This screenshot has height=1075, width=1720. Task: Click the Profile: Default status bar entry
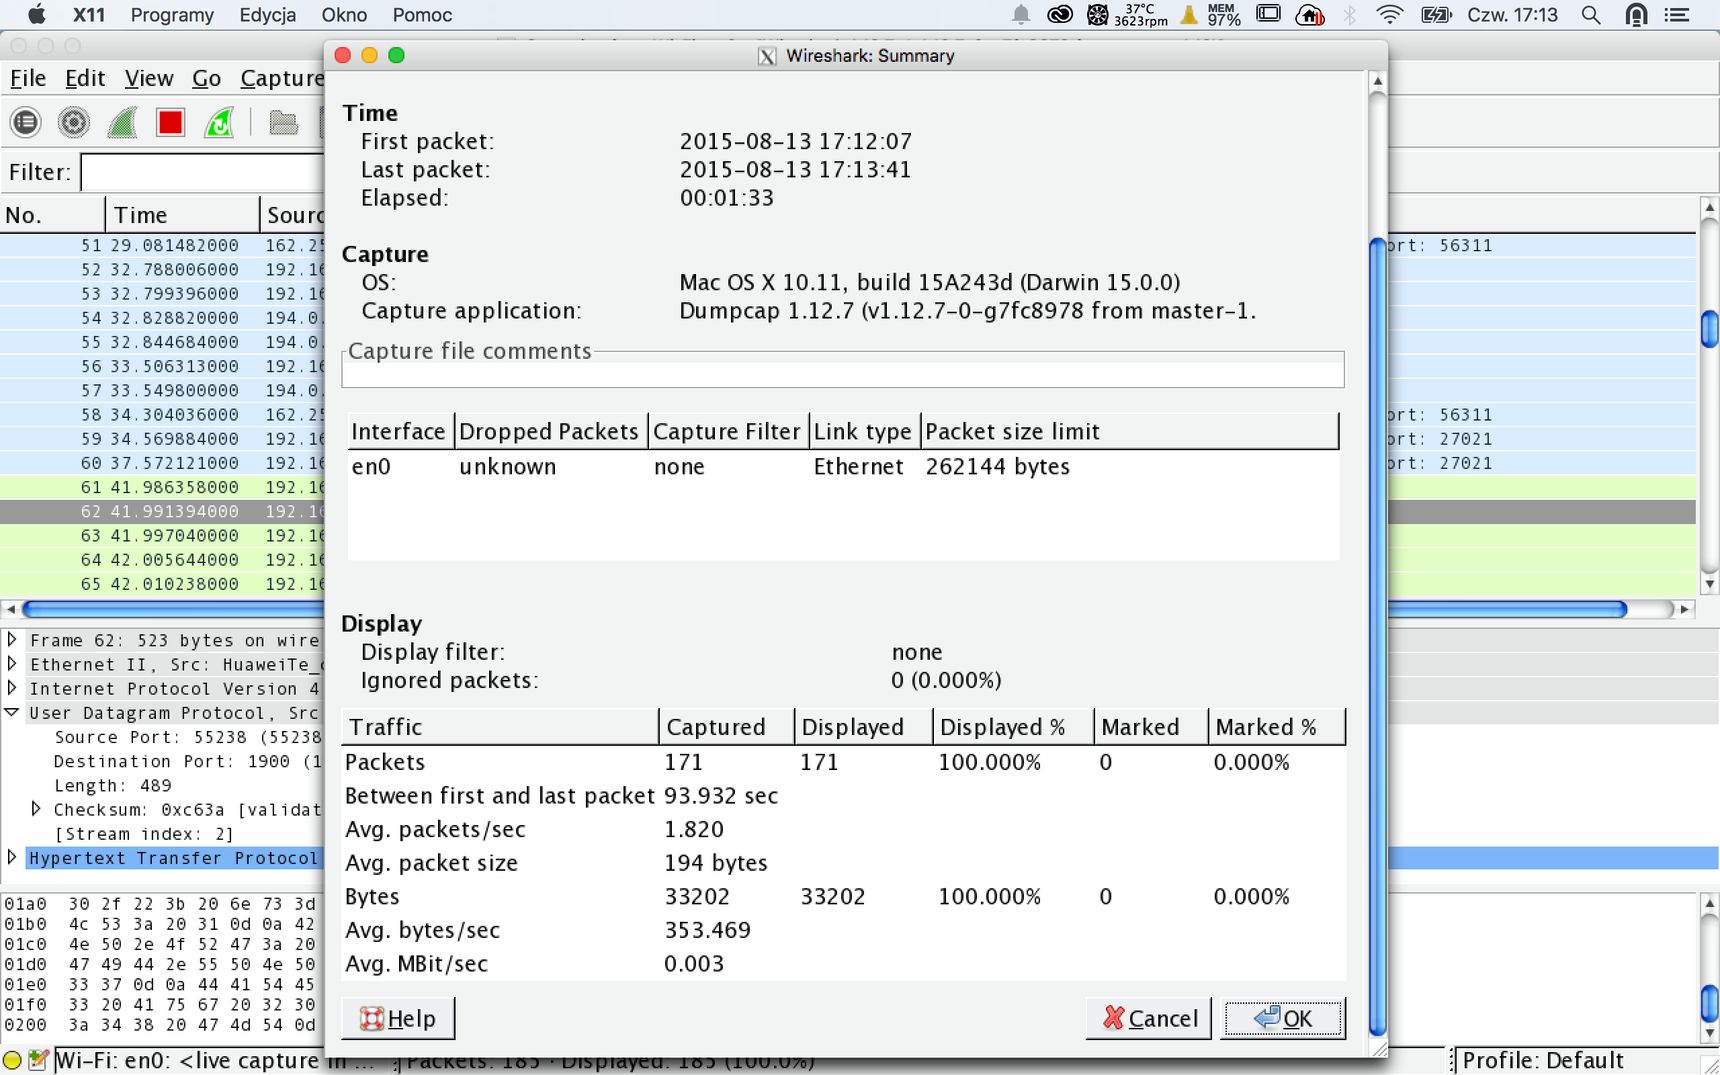coord(1542,1060)
